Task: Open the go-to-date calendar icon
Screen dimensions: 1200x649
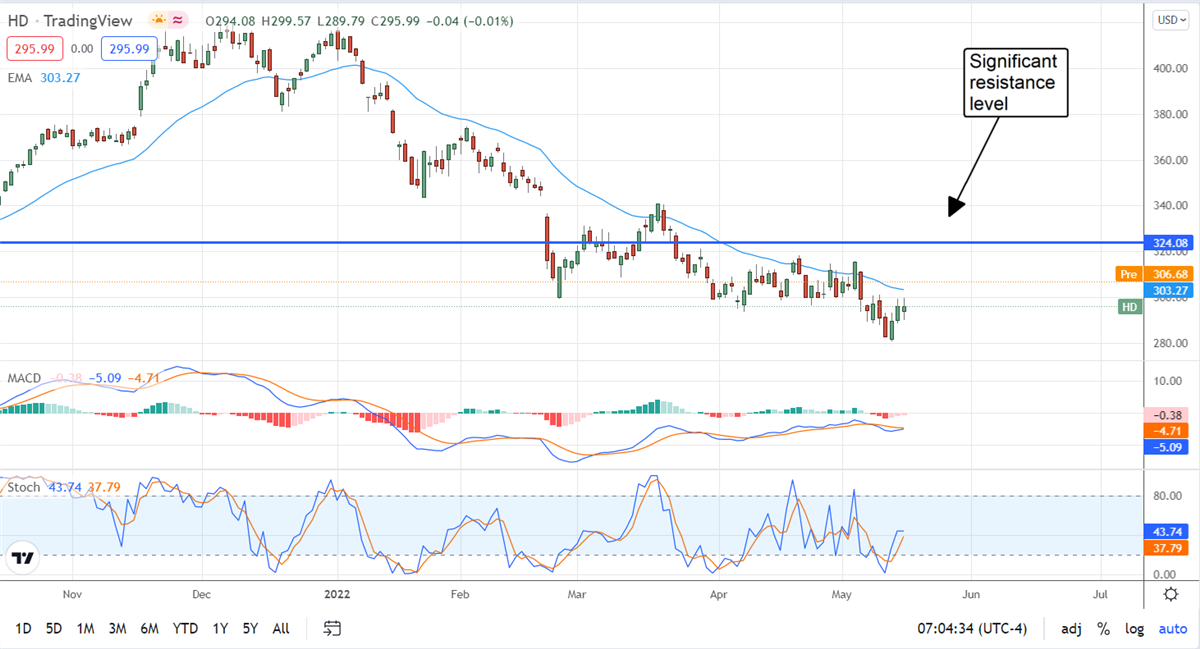Action: 333,628
